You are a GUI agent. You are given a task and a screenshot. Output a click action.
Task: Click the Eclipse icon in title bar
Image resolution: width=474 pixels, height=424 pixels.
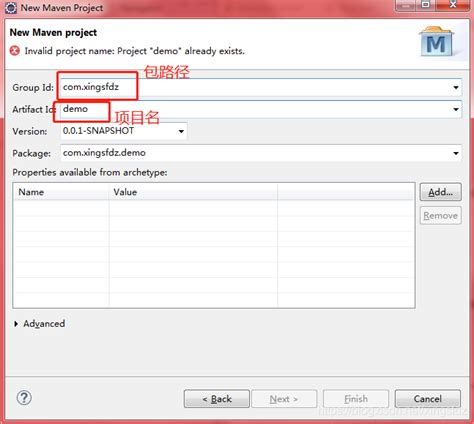pyautogui.click(x=11, y=8)
